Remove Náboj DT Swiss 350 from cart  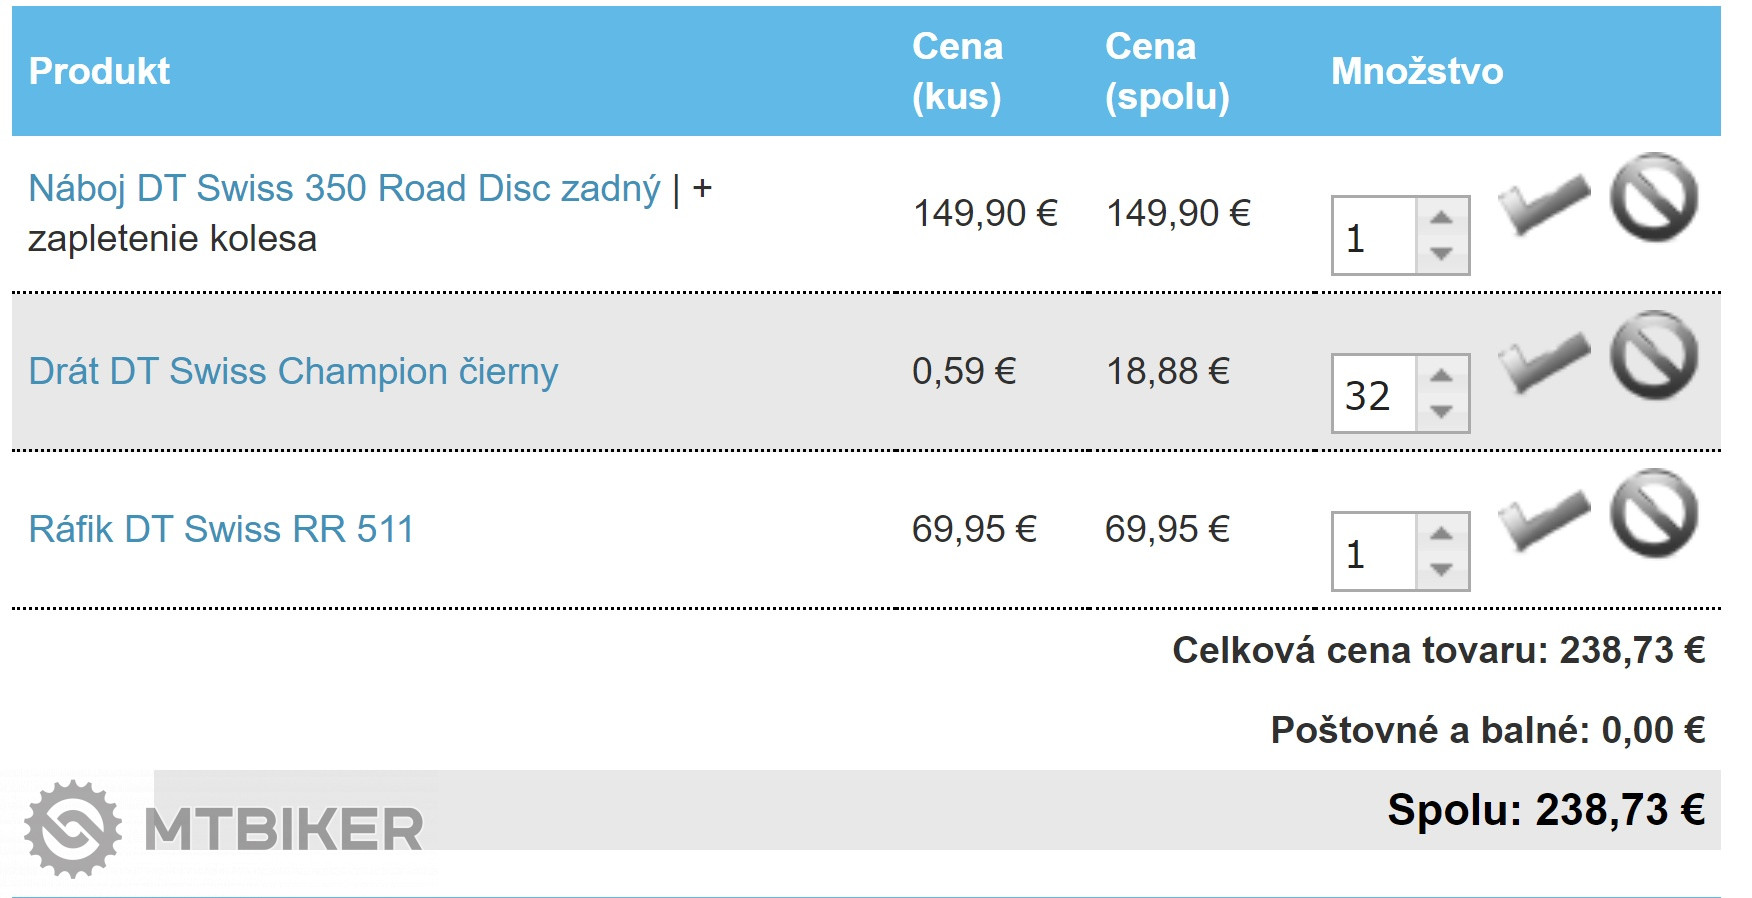click(x=1653, y=198)
